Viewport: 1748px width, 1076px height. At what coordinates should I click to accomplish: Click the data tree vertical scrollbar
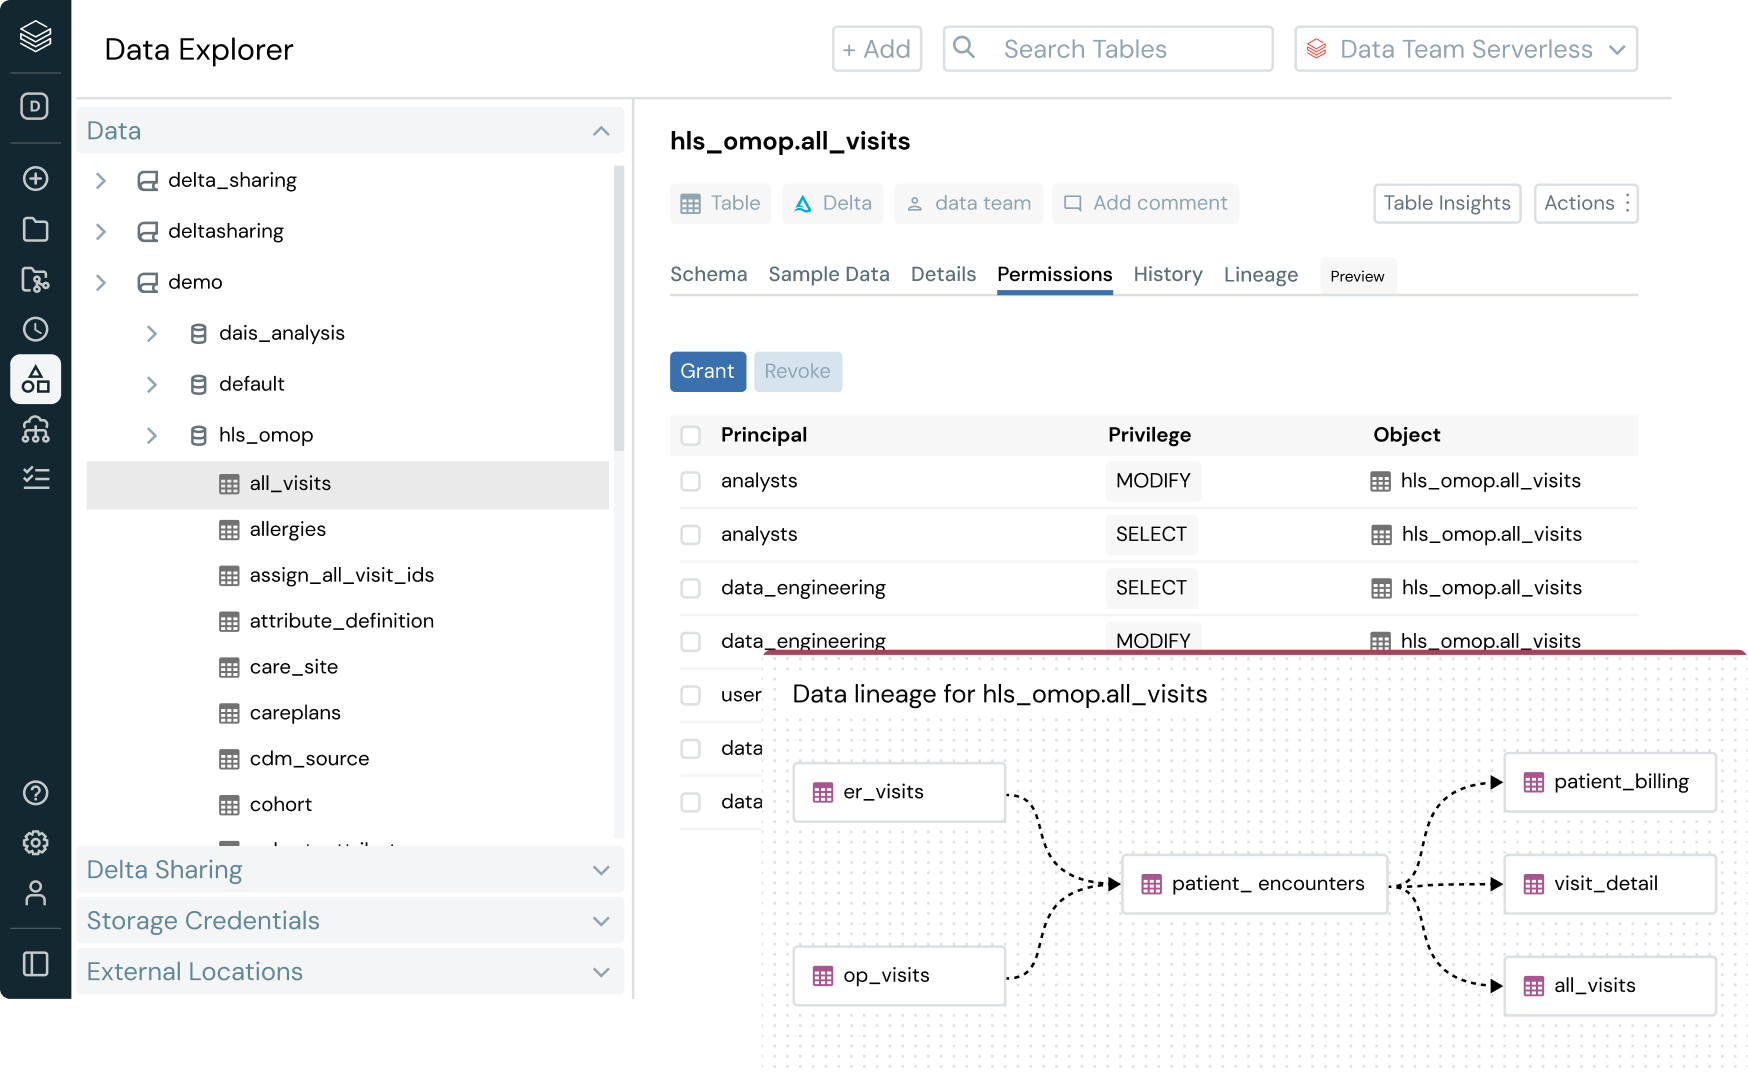tap(618, 310)
